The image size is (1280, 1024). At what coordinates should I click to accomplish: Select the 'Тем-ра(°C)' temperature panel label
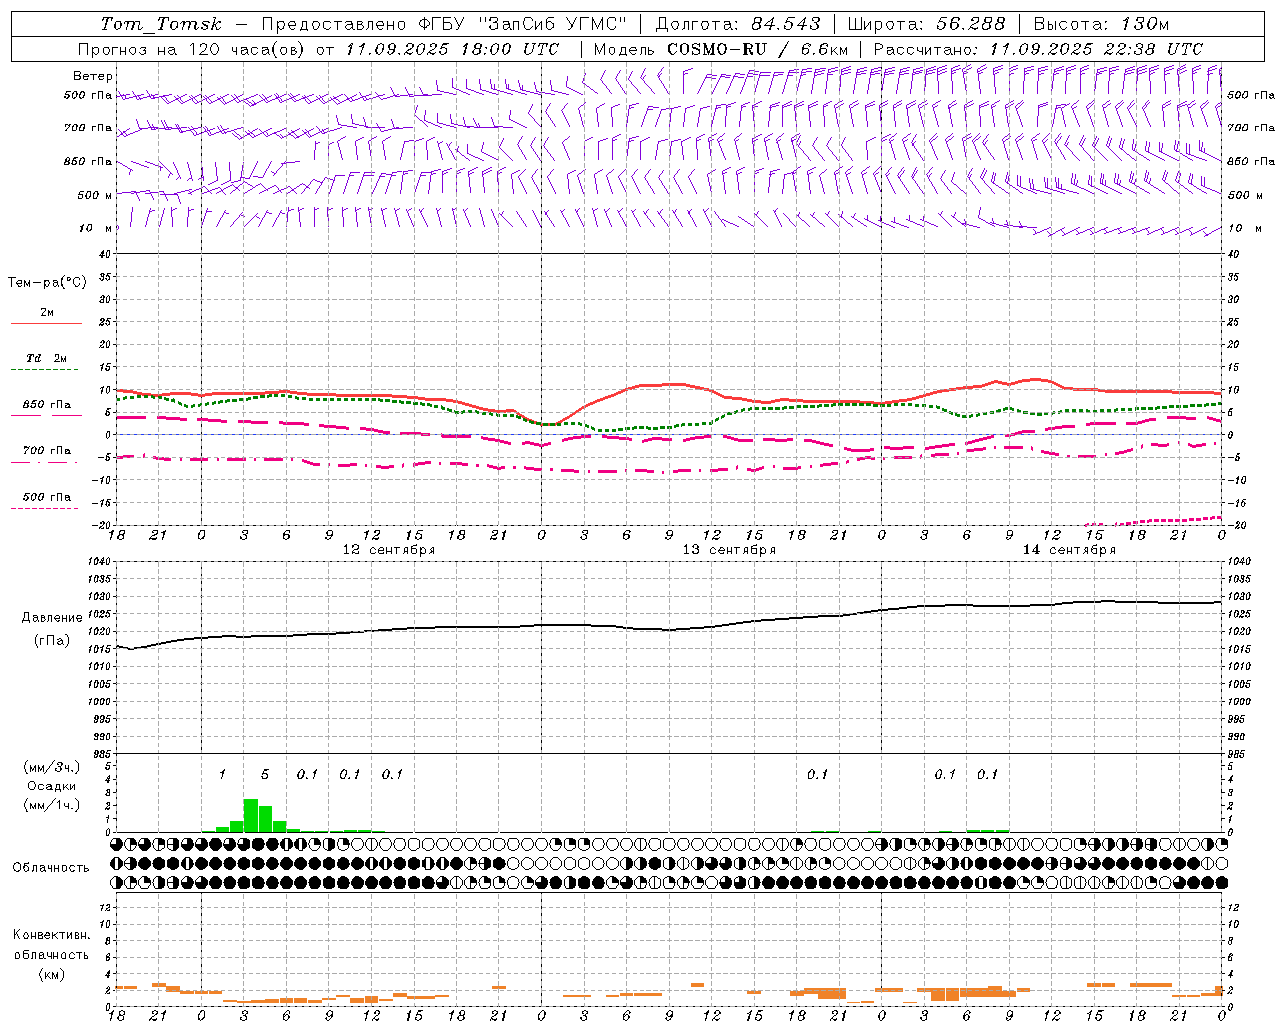coord(47,283)
